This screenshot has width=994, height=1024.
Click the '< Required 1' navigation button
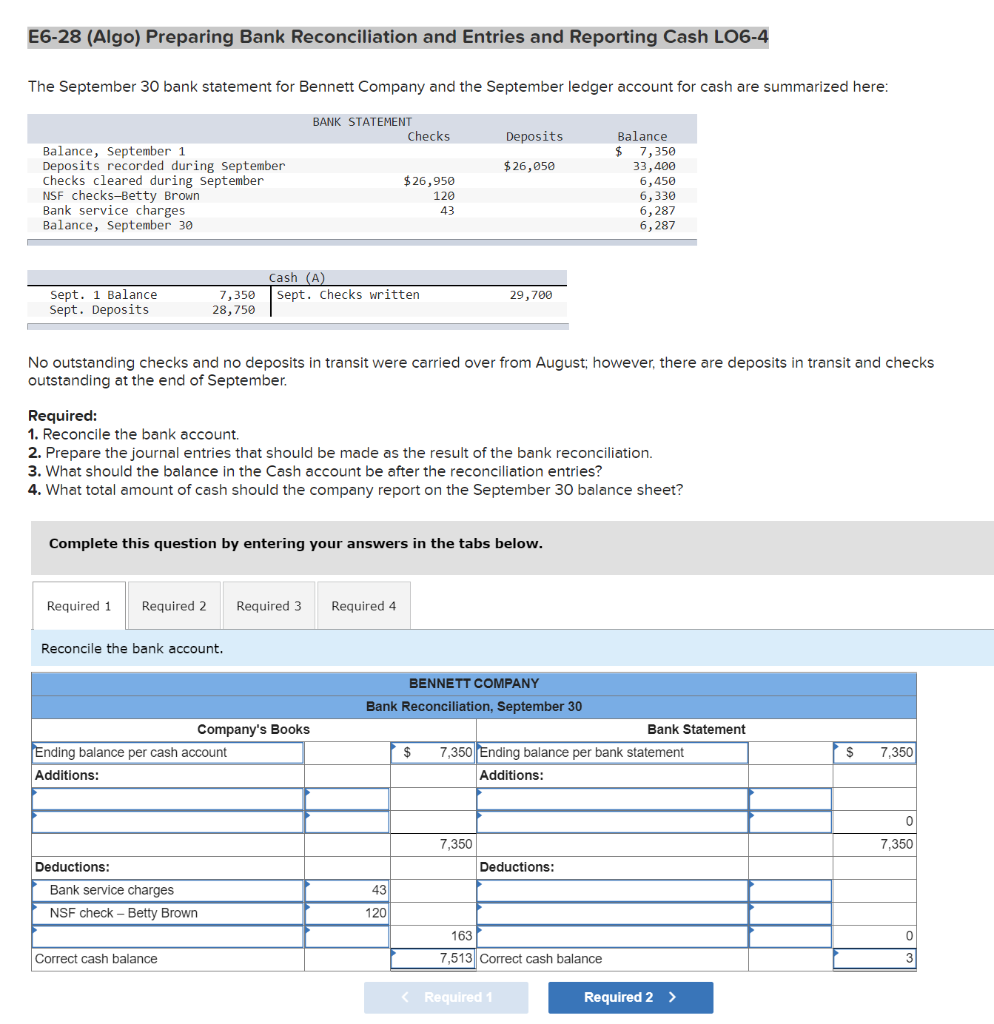coord(446,997)
